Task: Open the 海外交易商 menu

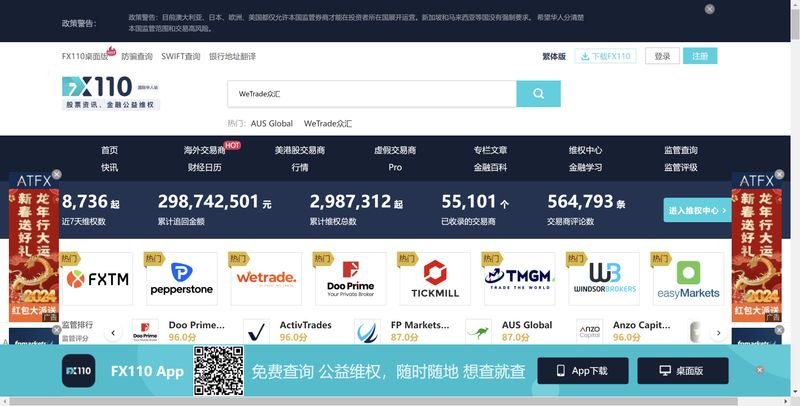Action: click(x=204, y=150)
